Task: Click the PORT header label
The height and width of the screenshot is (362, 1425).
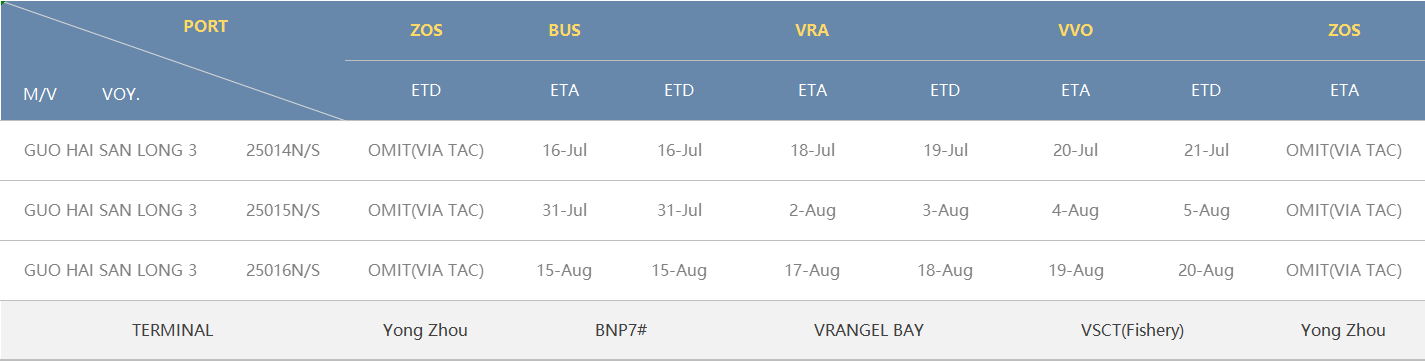Action: tap(205, 27)
